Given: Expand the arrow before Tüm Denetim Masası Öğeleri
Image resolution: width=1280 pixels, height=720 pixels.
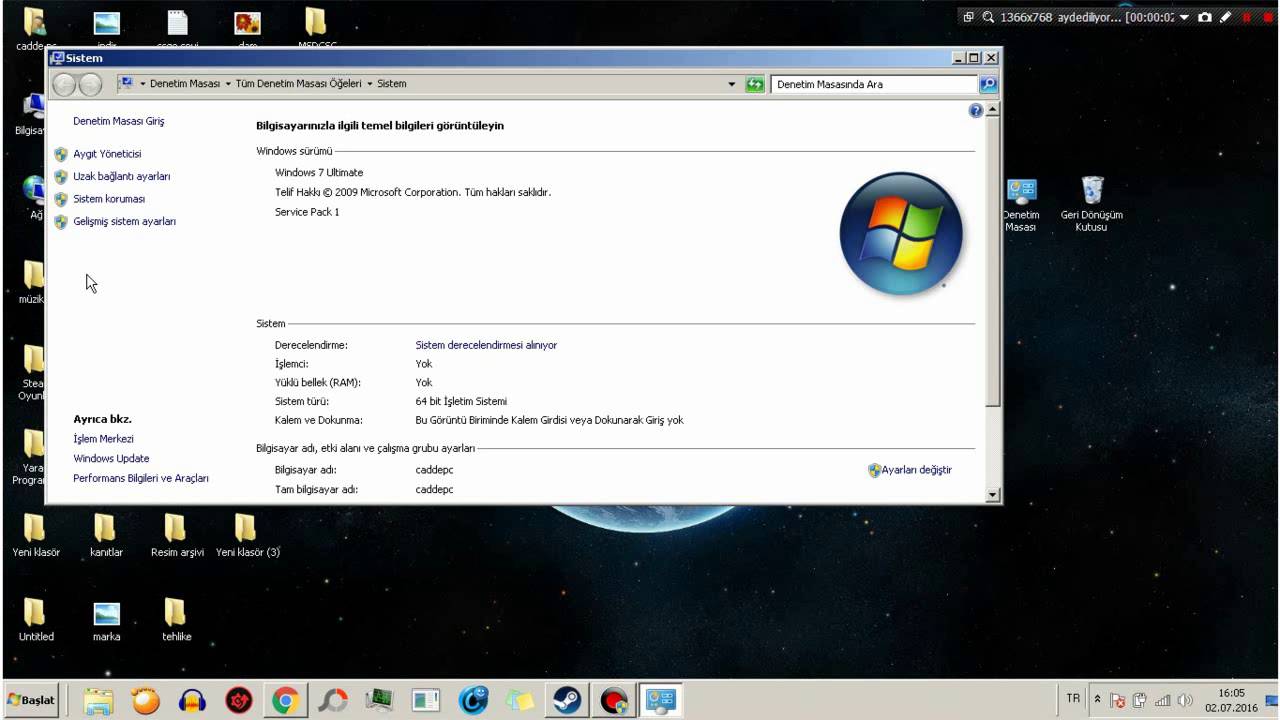Looking at the screenshot, I should (x=229, y=84).
